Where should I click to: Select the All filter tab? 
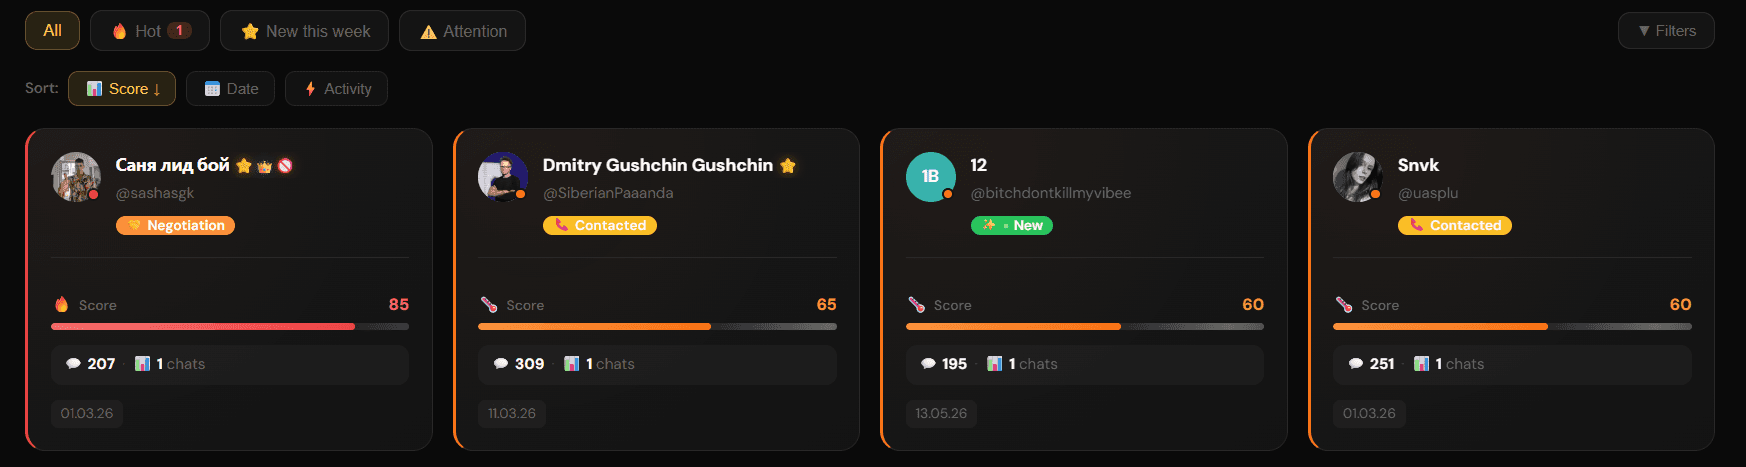coord(52,31)
